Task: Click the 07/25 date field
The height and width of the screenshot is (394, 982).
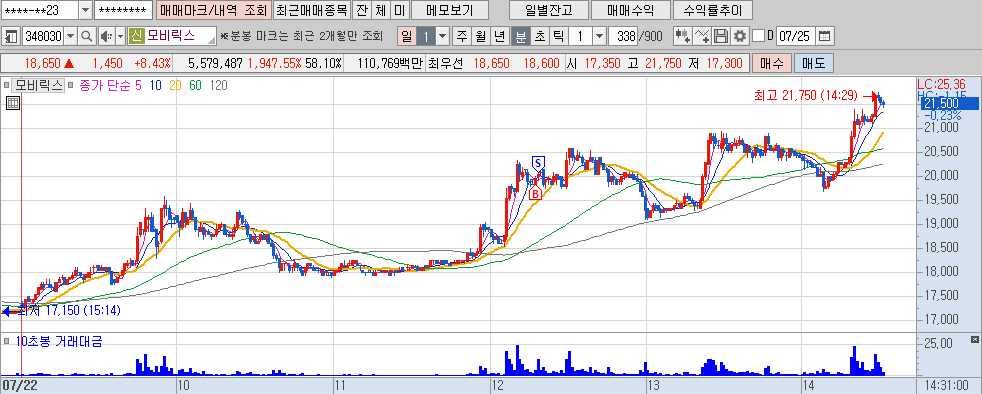Action: click(x=796, y=36)
